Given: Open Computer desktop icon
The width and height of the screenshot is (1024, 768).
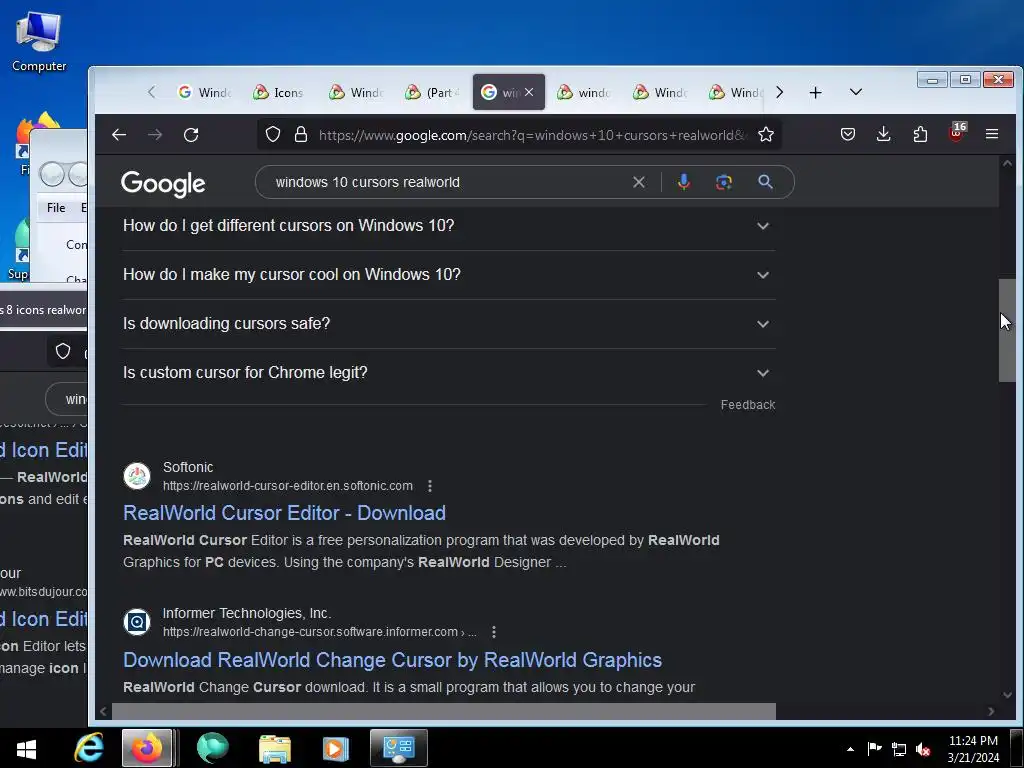Looking at the screenshot, I should tap(39, 42).
